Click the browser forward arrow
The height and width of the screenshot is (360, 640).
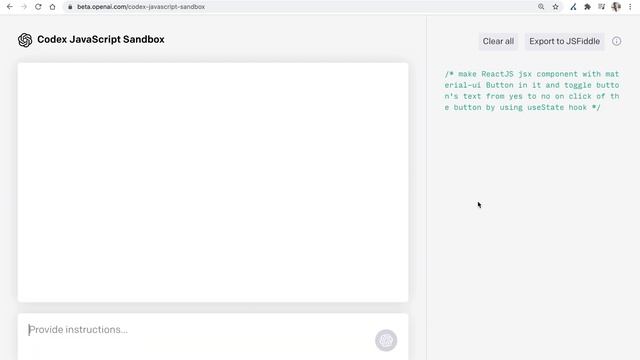point(24,7)
